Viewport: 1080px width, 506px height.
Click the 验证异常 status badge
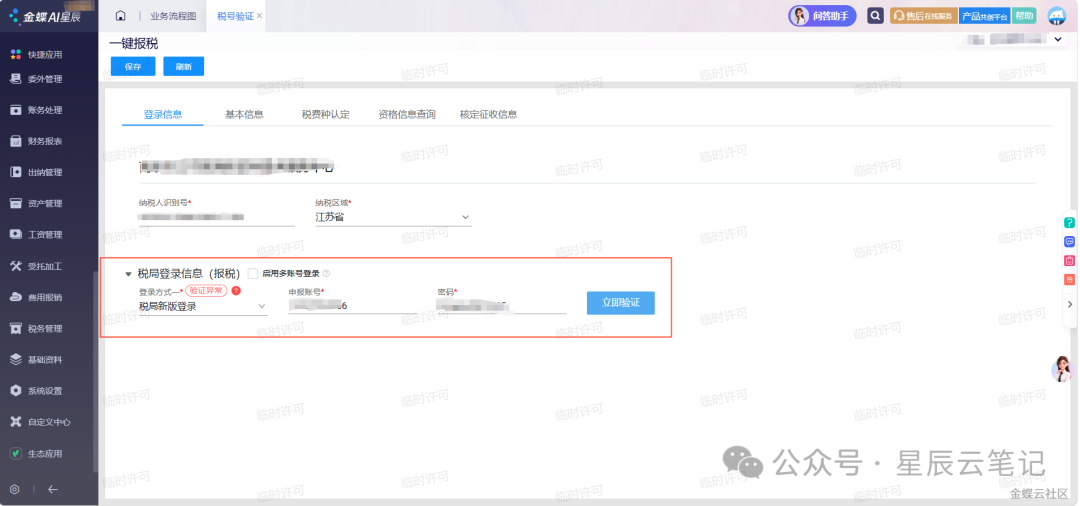click(x=207, y=291)
